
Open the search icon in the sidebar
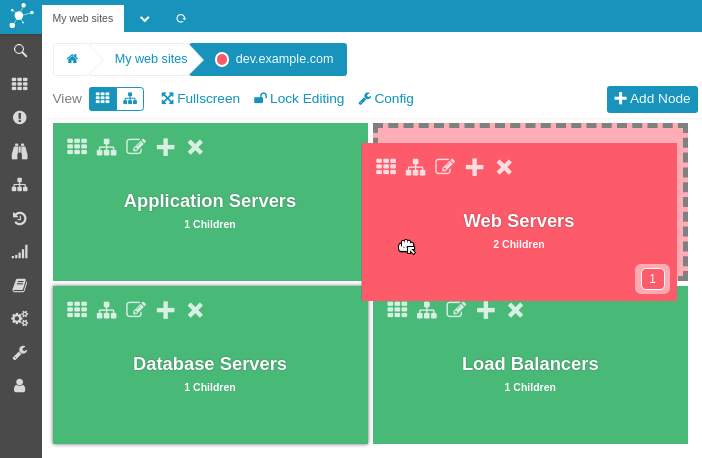tap(20, 51)
